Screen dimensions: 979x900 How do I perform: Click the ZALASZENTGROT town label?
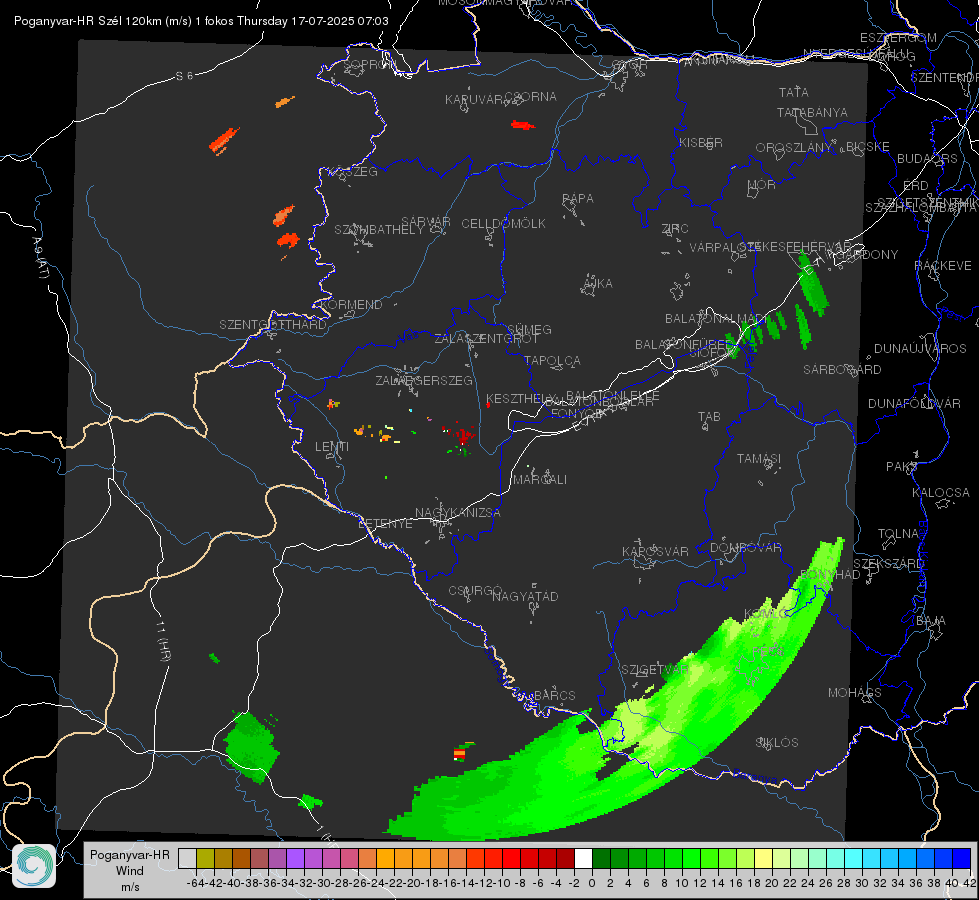(486, 339)
